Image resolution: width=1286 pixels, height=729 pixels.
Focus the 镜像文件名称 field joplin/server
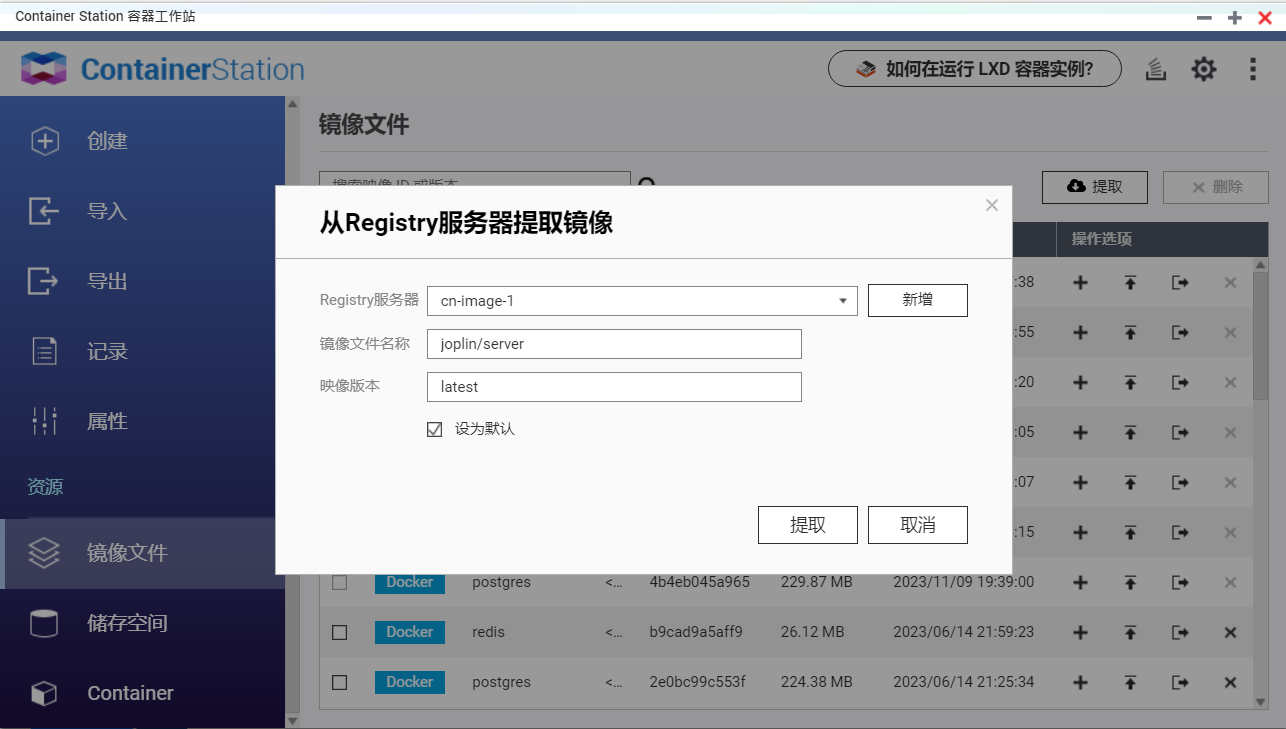coord(614,344)
